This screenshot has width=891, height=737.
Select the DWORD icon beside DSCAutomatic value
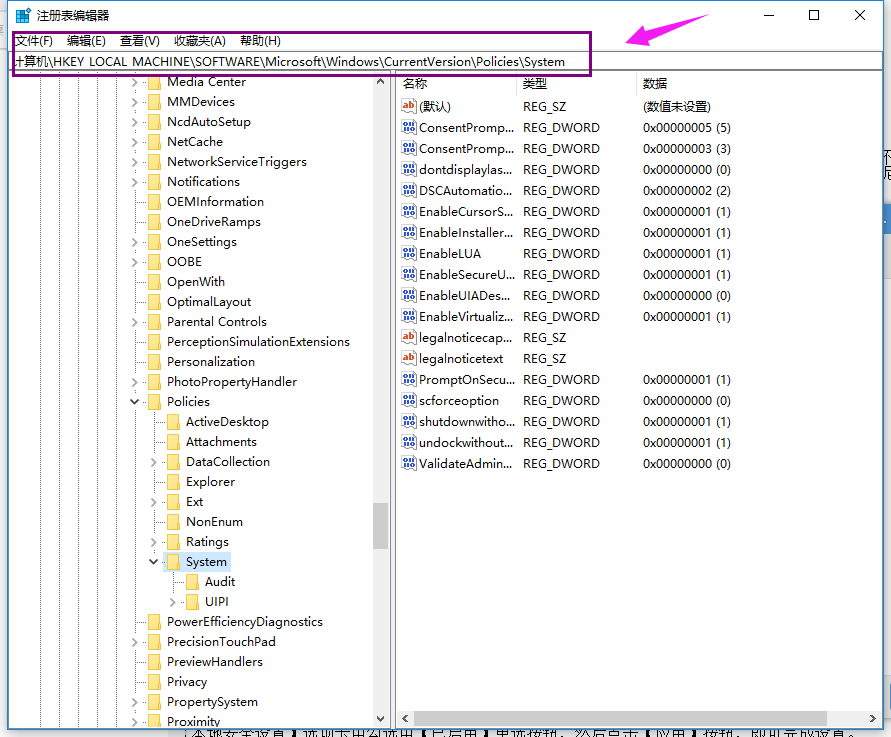click(x=409, y=190)
